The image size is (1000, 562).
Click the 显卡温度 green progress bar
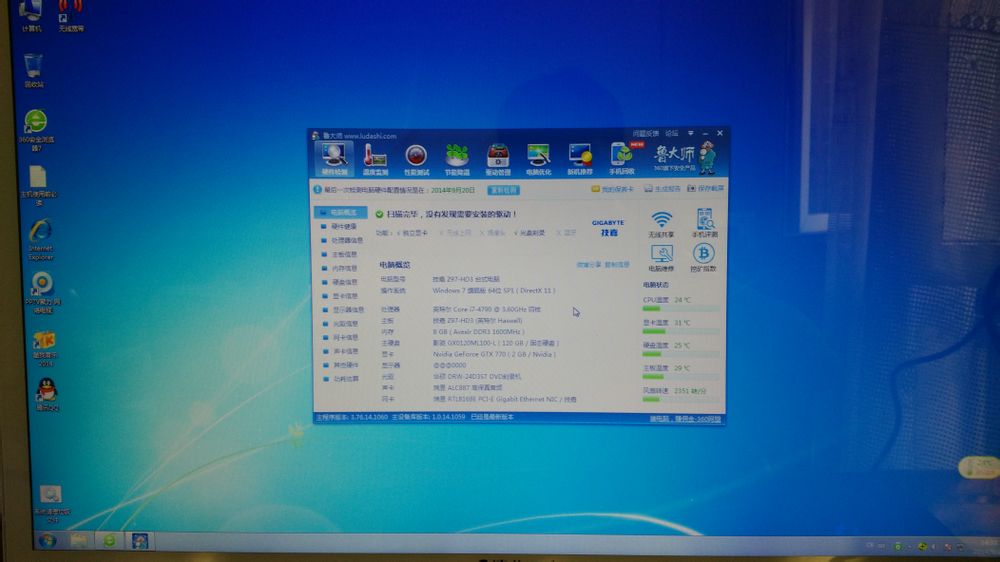click(x=680, y=332)
